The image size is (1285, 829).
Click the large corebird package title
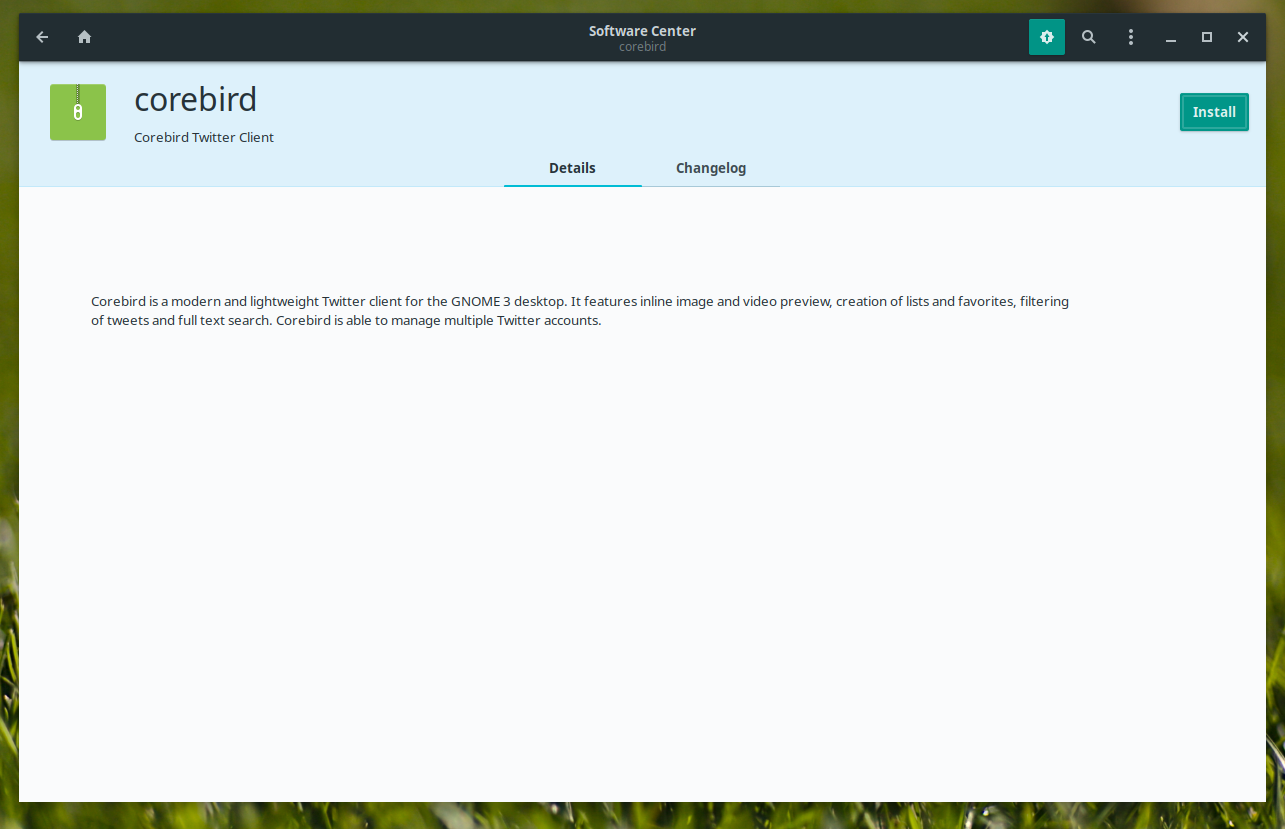pos(196,99)
